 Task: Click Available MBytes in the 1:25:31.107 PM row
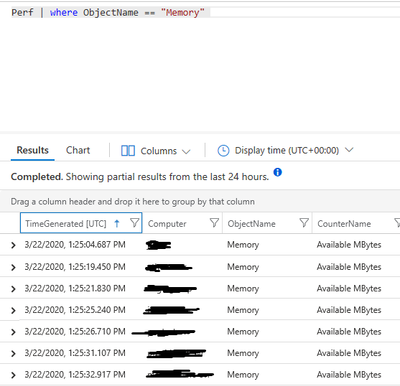[349, 353]
